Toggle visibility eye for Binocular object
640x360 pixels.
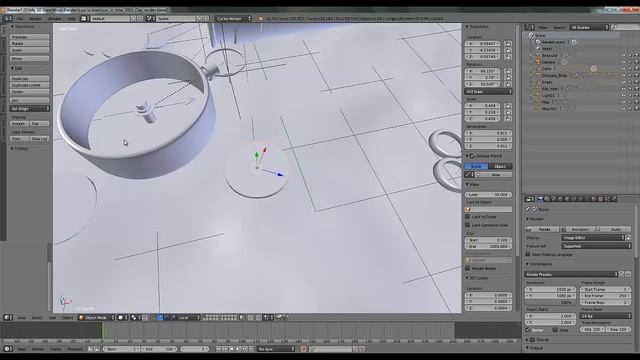click(623, 56)
